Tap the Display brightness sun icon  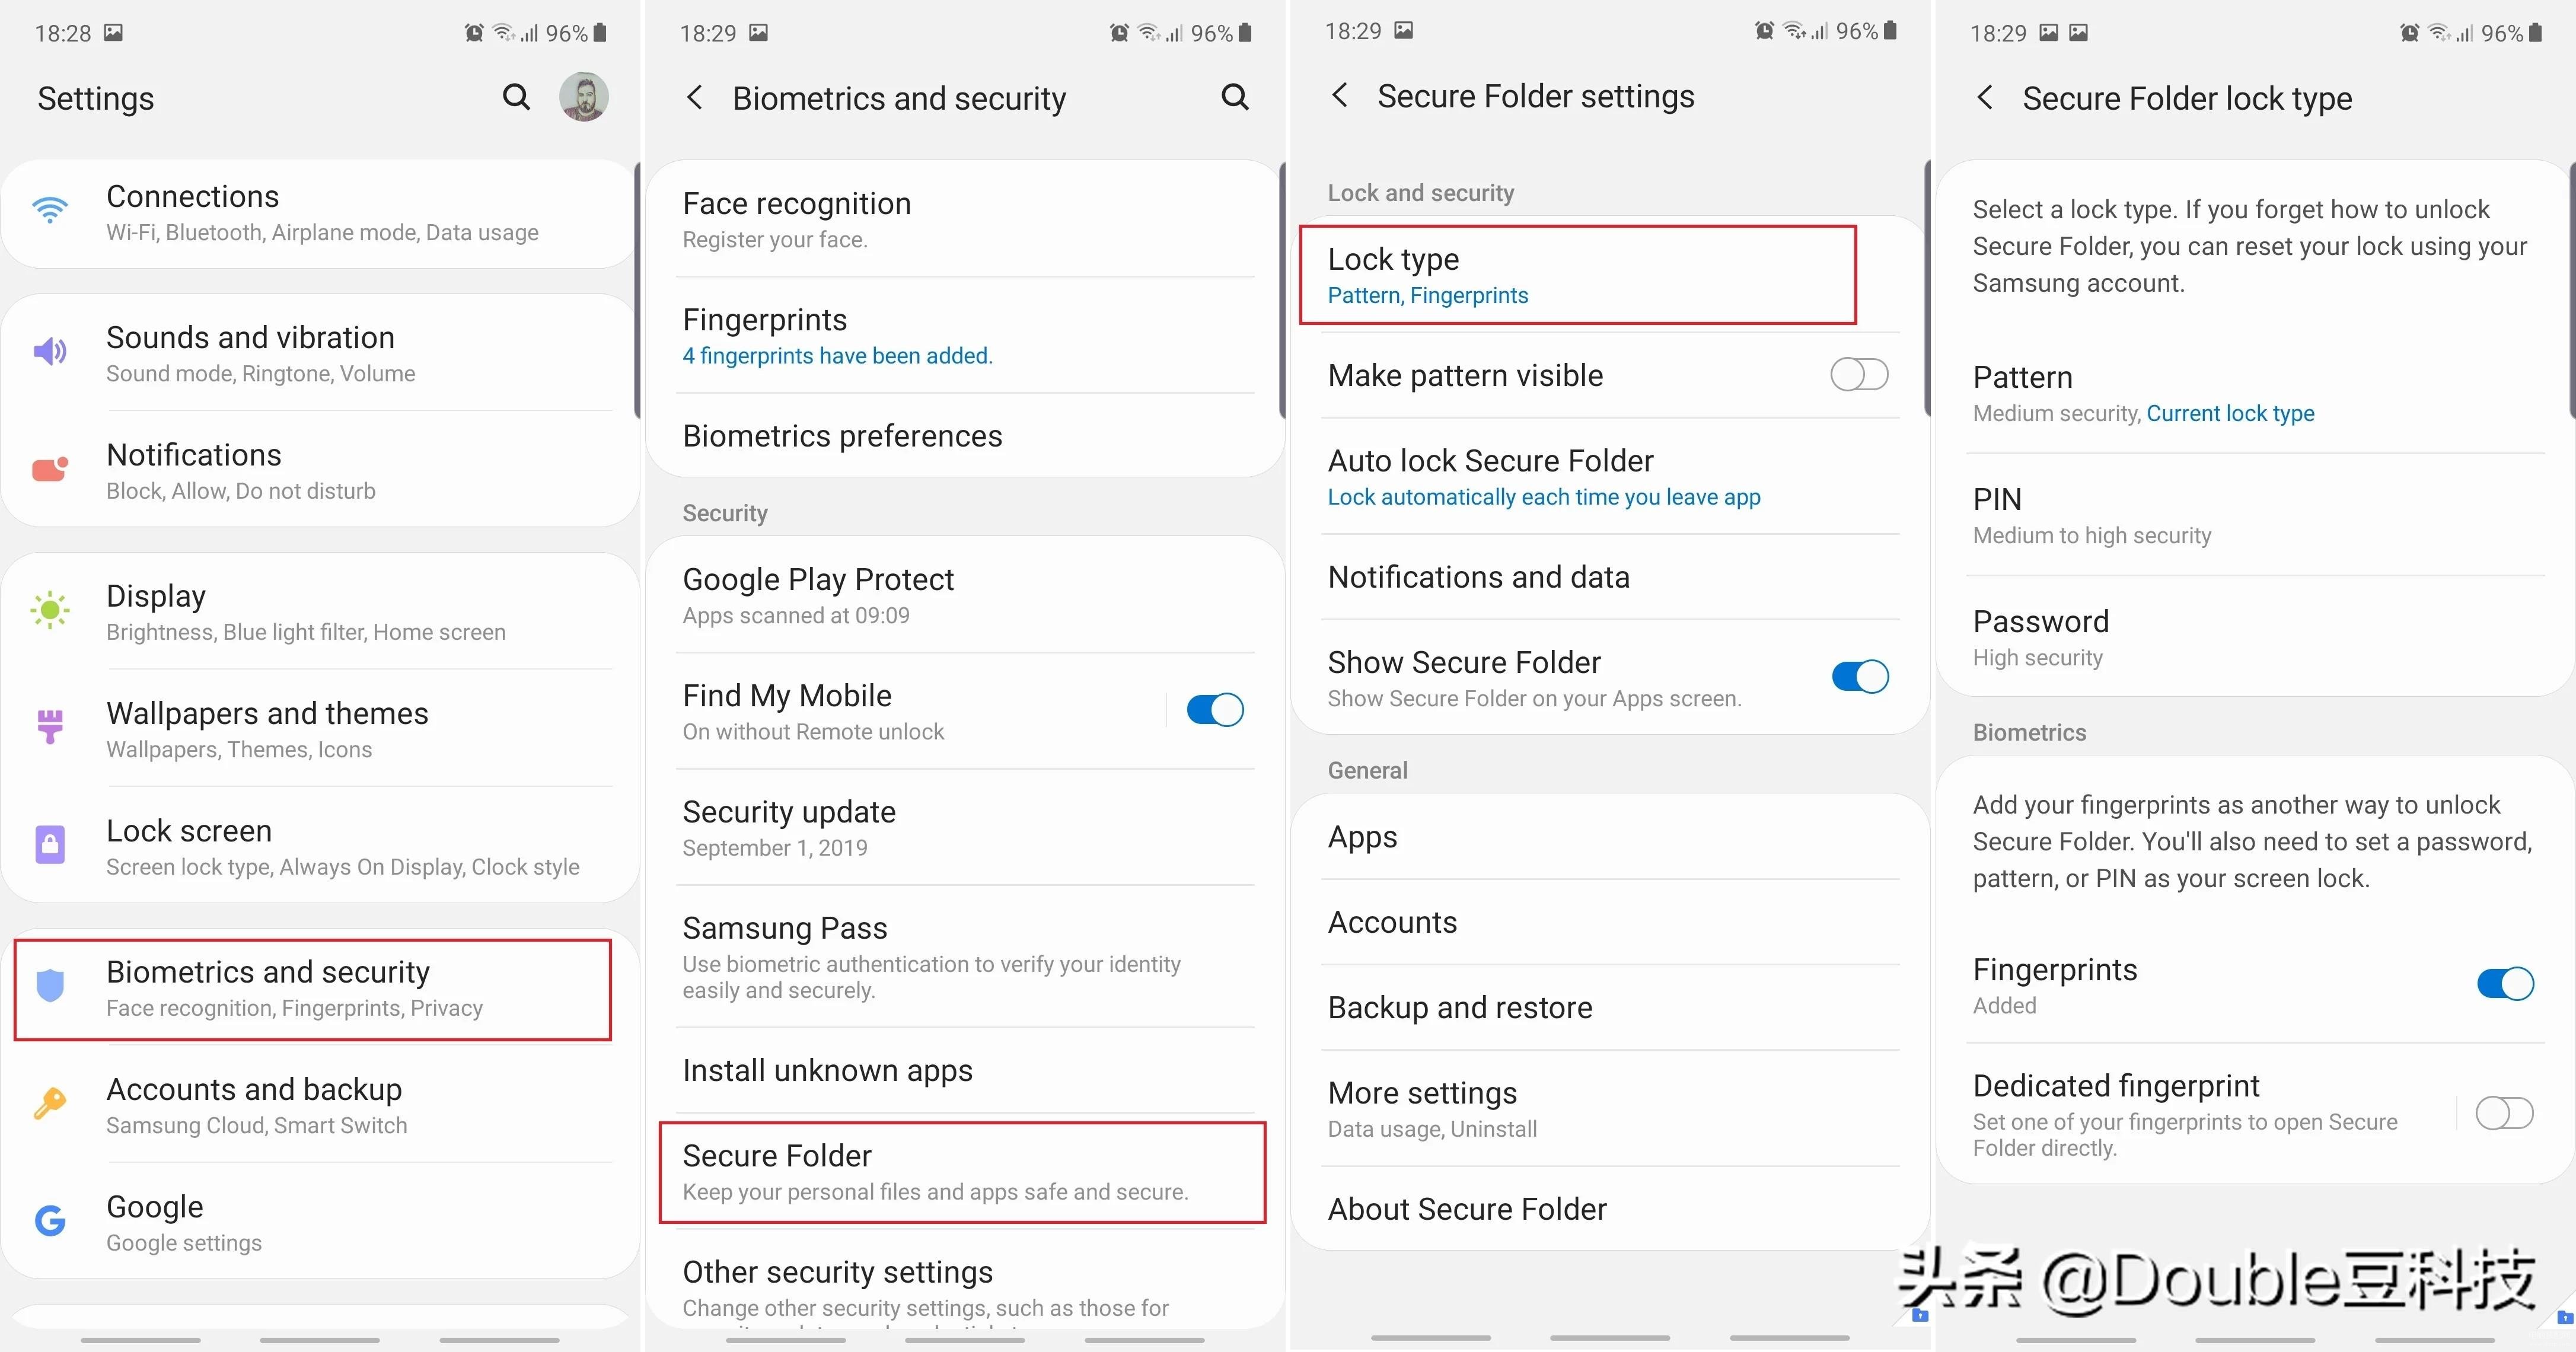pos(50,610)
